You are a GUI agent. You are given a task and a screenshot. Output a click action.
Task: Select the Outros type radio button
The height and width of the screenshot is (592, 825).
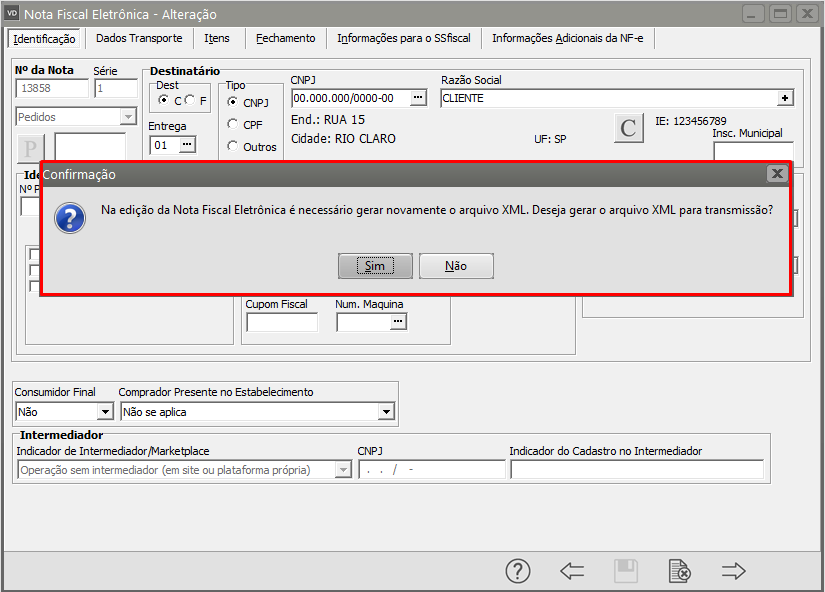[x=233, y=146]
